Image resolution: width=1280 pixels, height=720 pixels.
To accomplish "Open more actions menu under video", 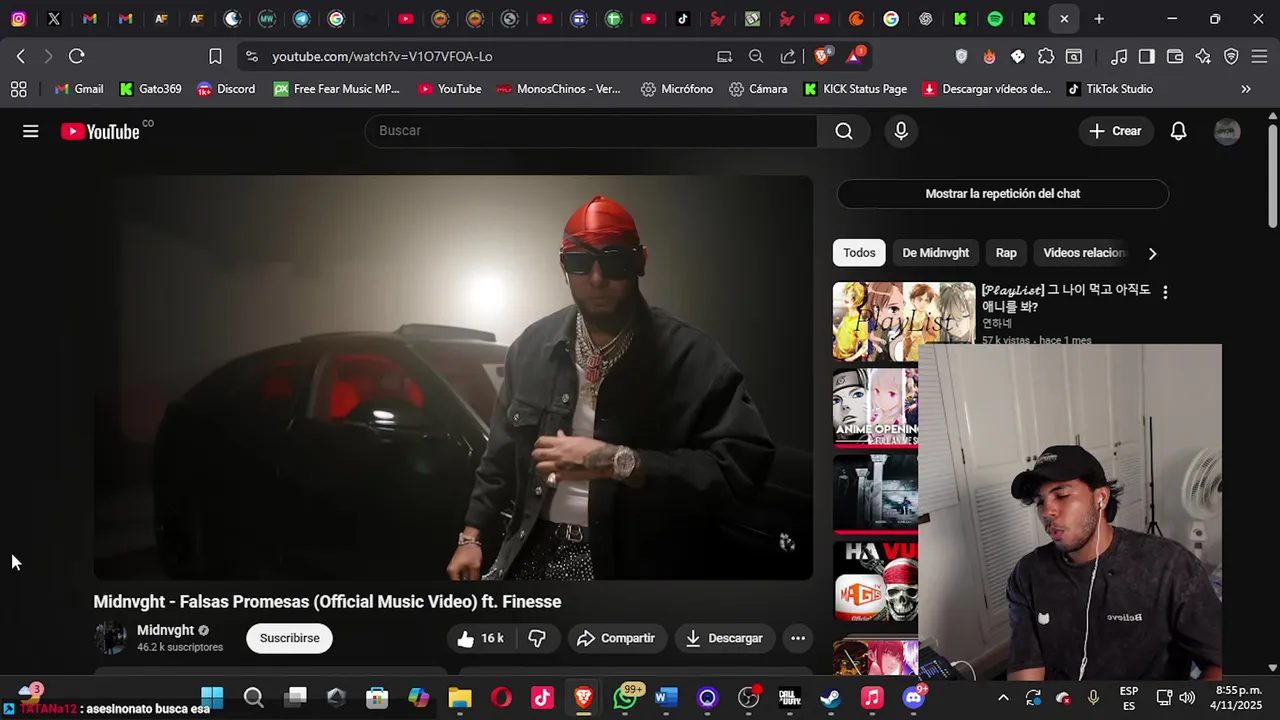I will (x=798, y=638).
